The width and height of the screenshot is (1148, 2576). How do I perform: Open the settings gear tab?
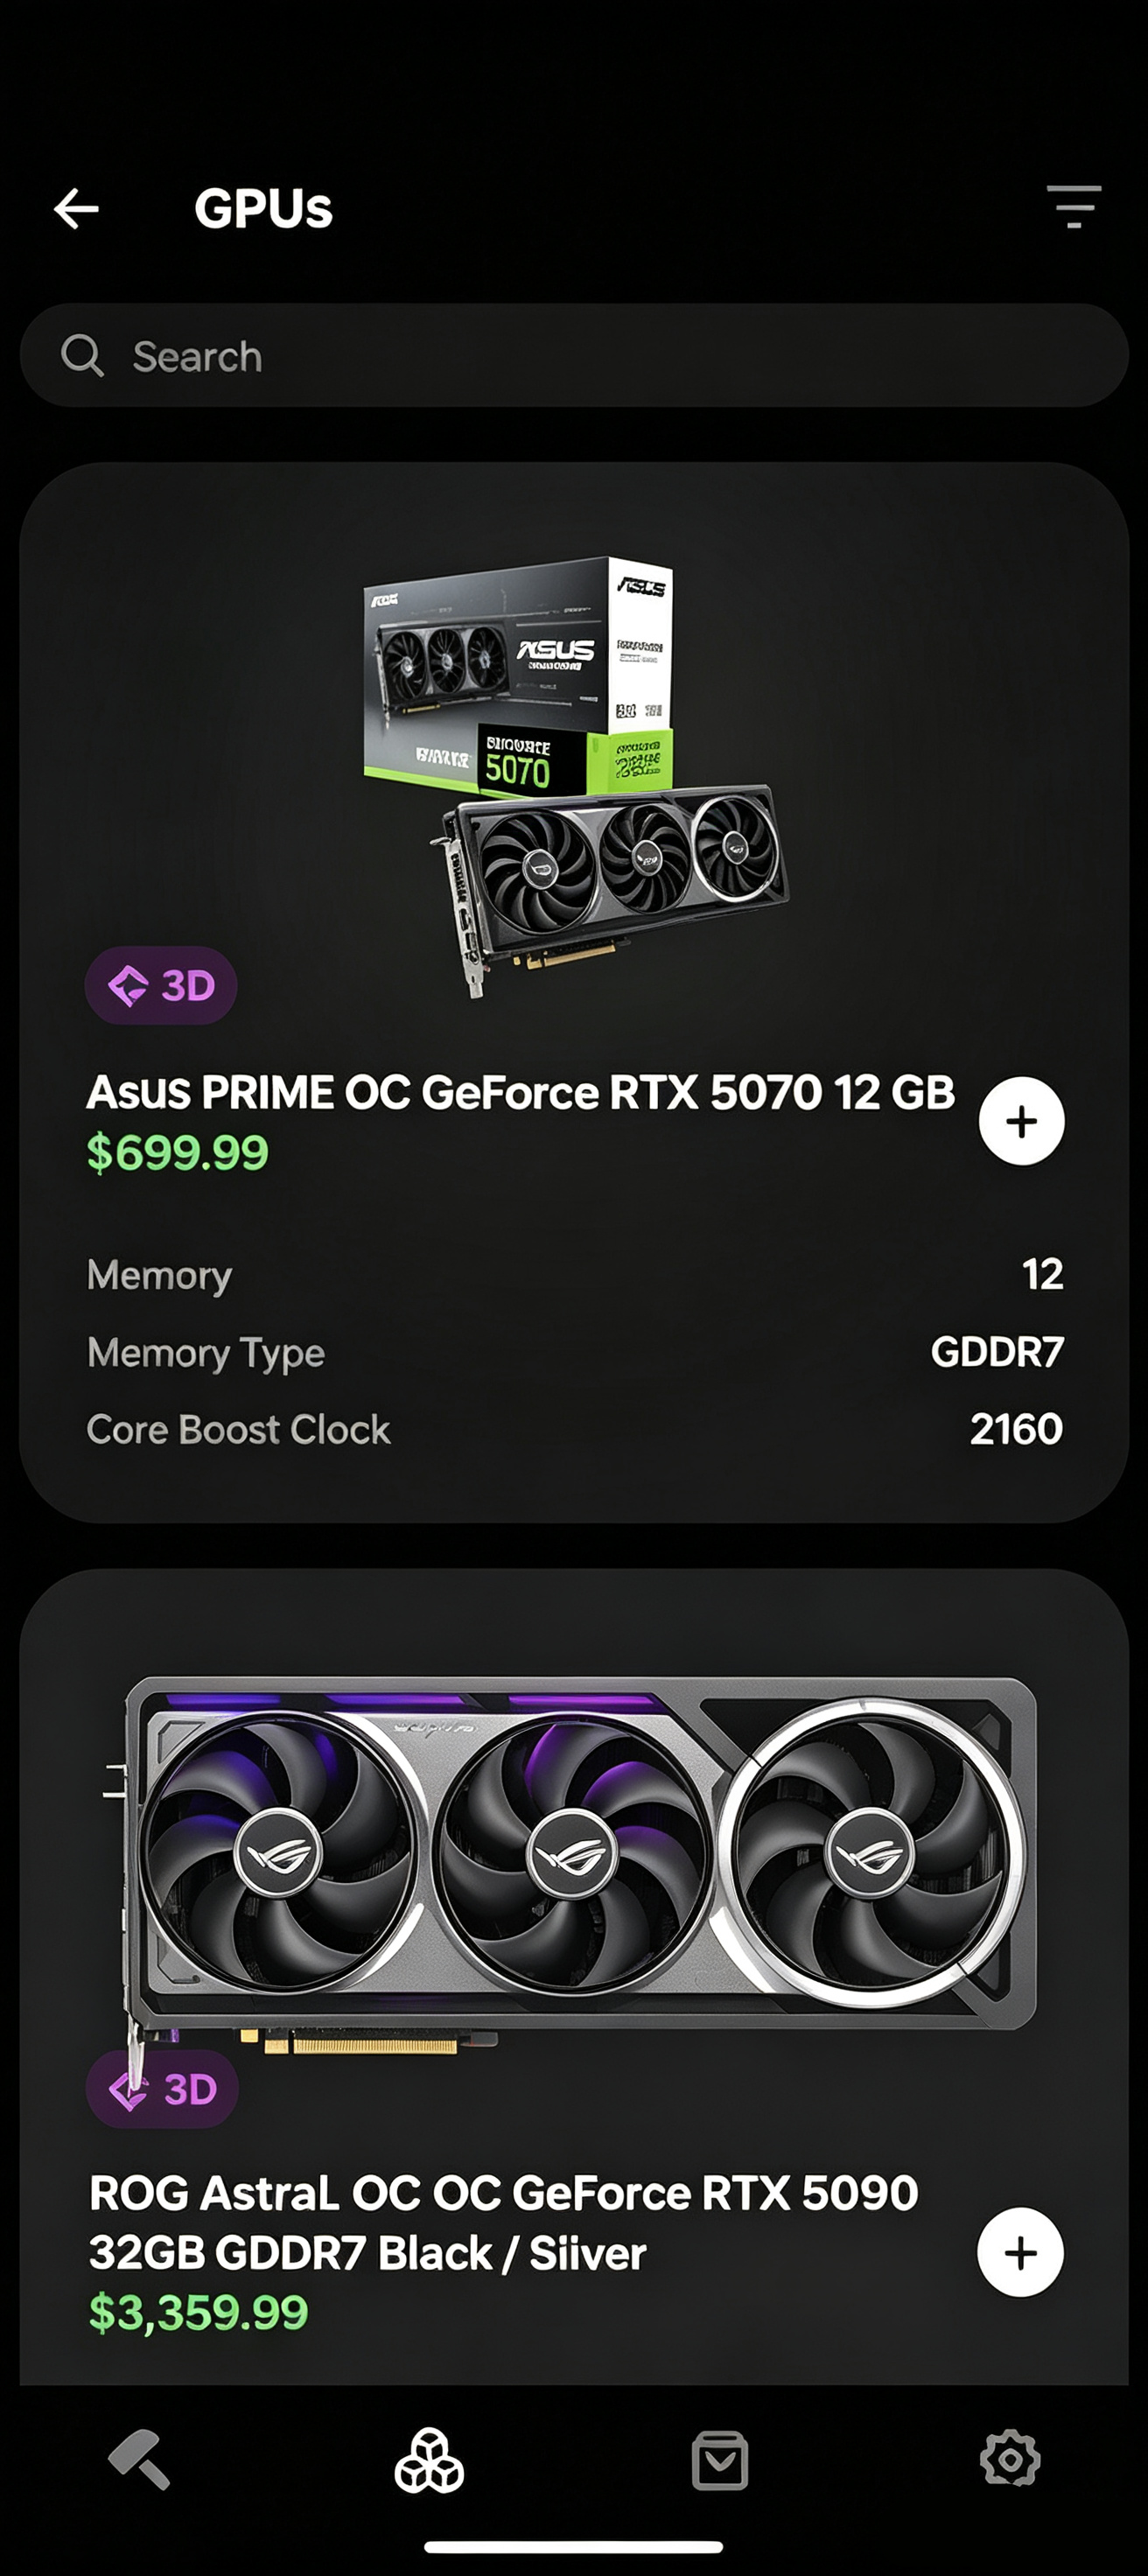point(1010,2458)
